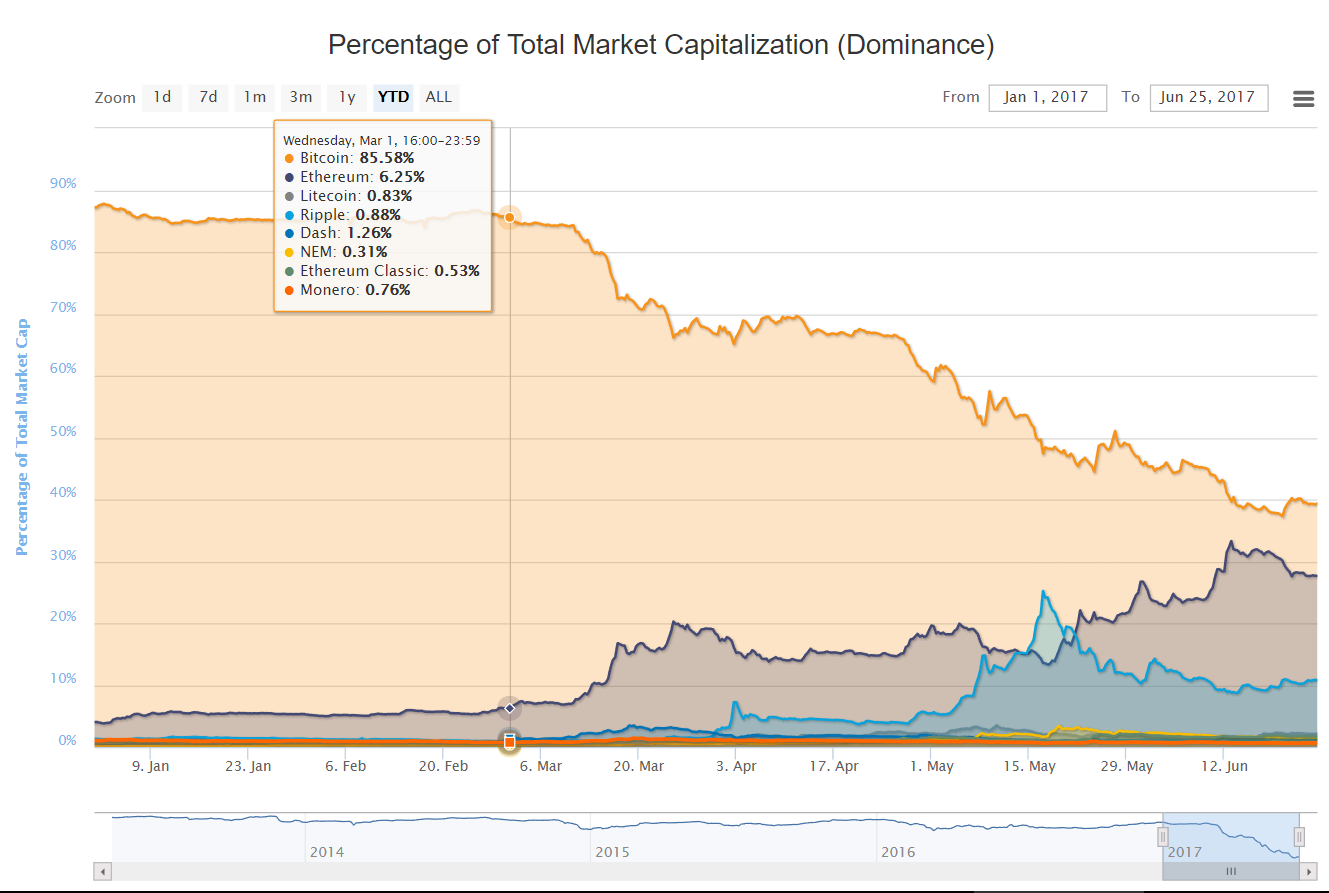Screen dimensions: 1329x893
Task: Set zoom range to 1m
Action: (255, 97)
